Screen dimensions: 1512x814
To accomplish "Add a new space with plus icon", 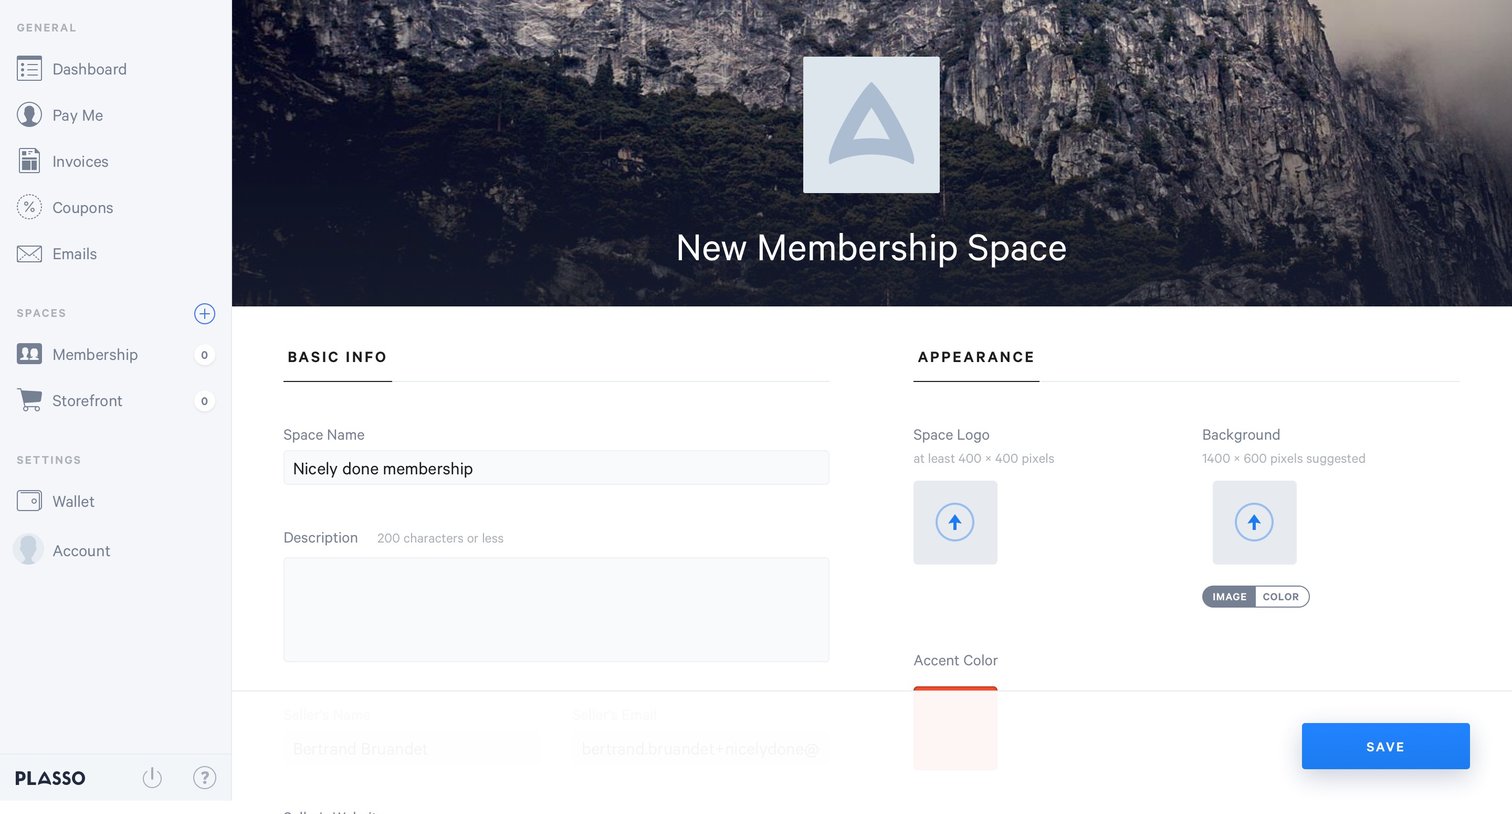I will pos(204,314).
